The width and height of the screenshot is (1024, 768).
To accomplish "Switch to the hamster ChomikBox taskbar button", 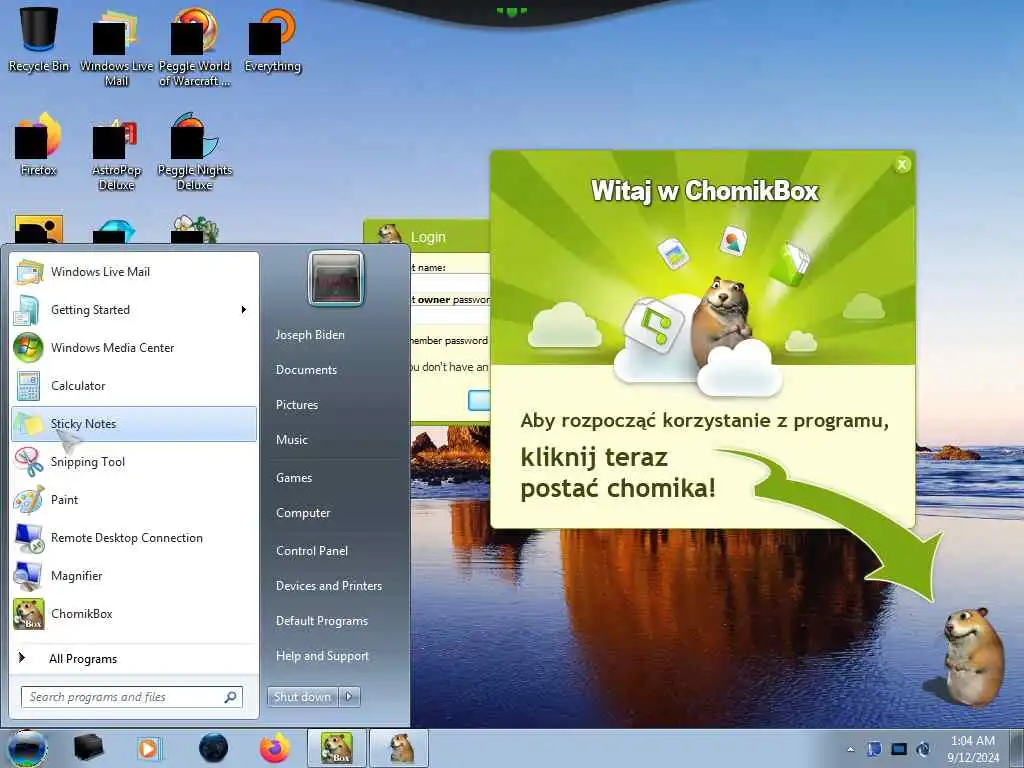I will tap(400, 748).
